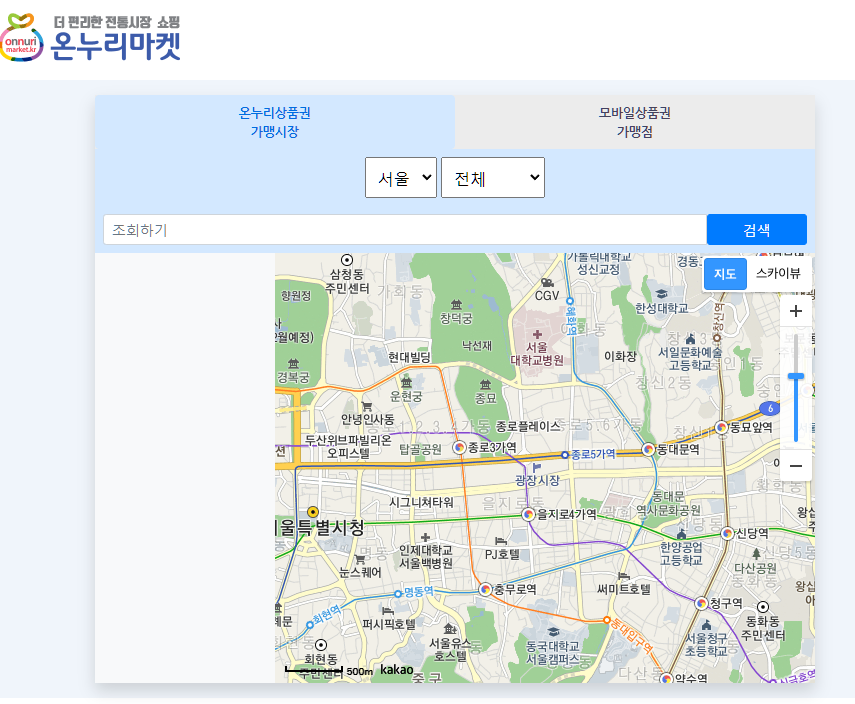This screenshot has height=704, width=855.
Task: Switch to 모바일상품권 가맹점 tab
Action: (635, 122)
